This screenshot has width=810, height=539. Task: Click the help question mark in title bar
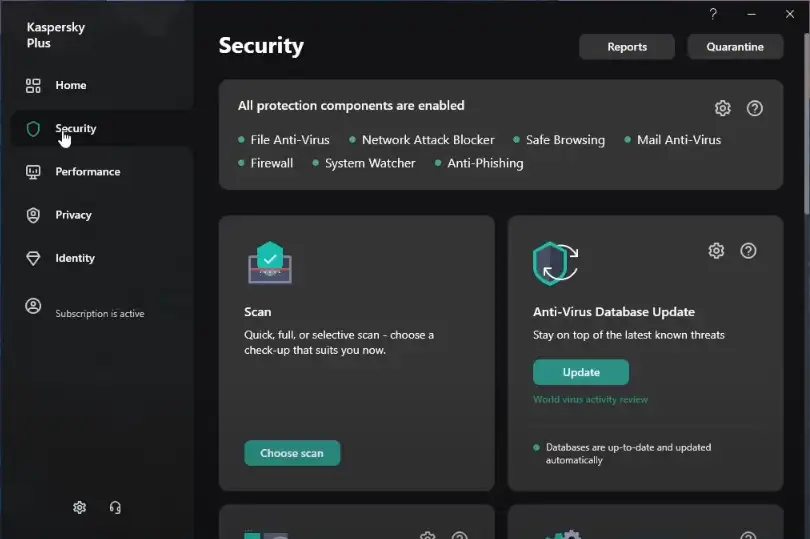pyautogui.click(x=713, y=14)
